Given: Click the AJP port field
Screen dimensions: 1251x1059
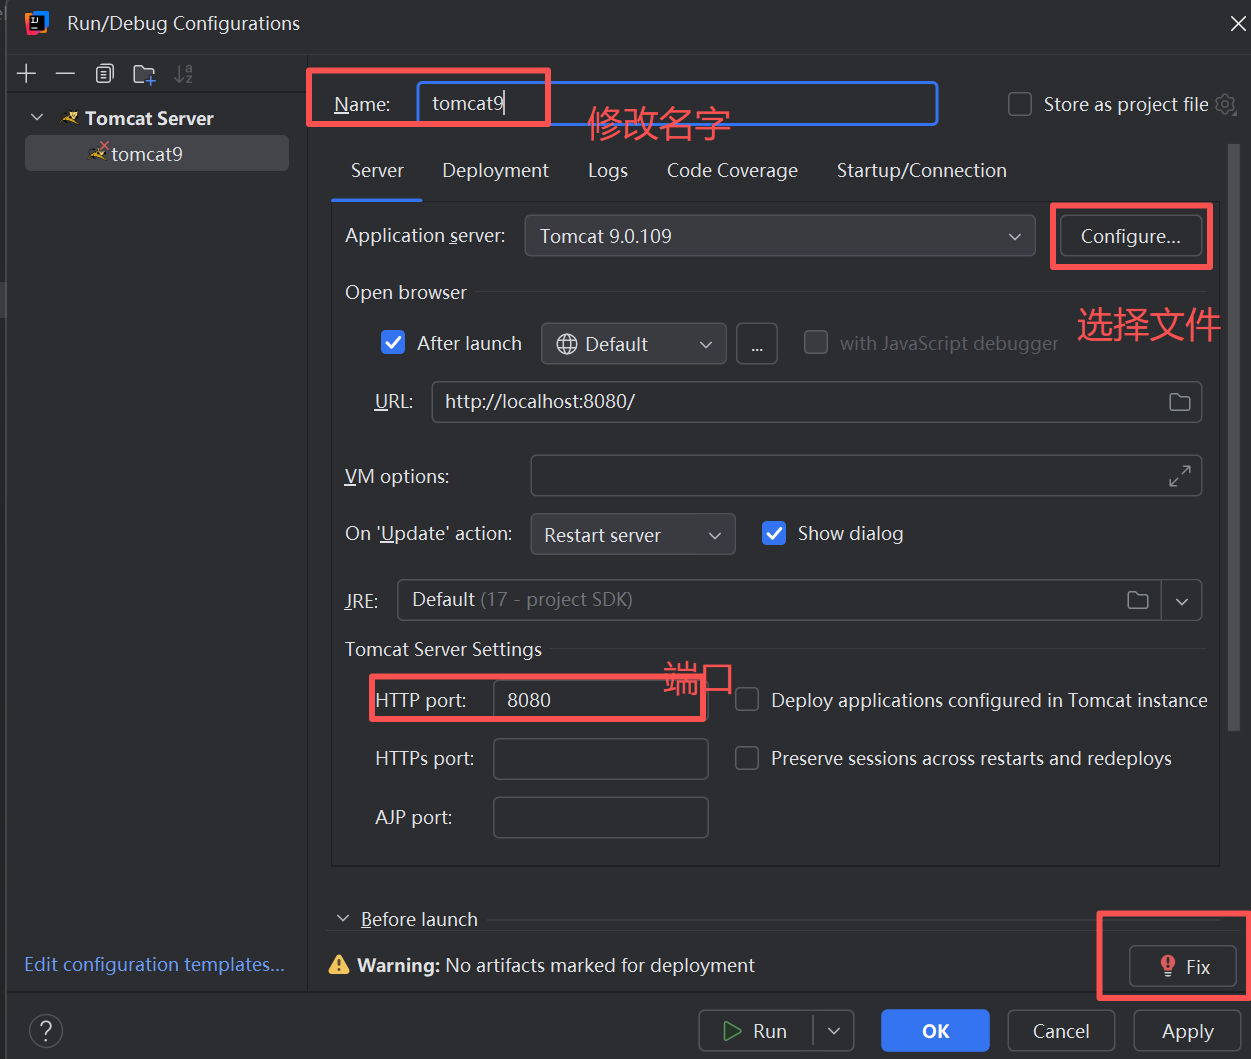Looking at the screenshot, I should click(x=601, y=817).
